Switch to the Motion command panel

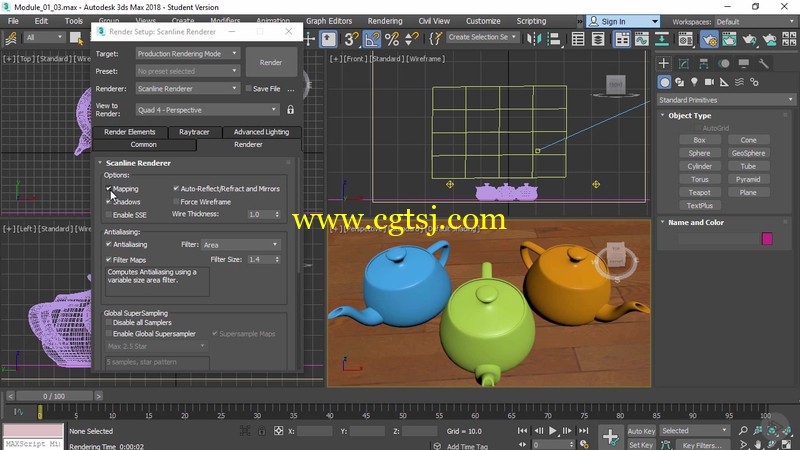click(x=723, y=63)
